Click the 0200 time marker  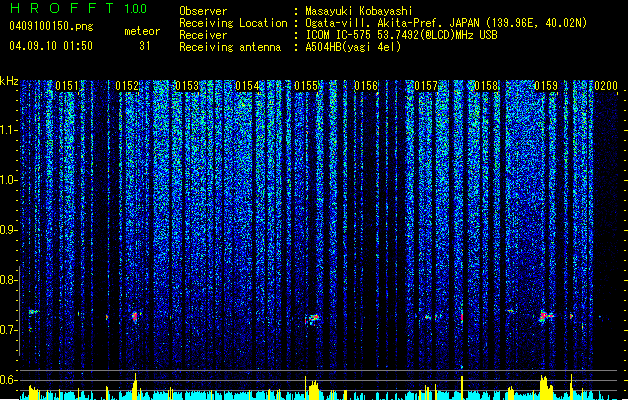606,86
